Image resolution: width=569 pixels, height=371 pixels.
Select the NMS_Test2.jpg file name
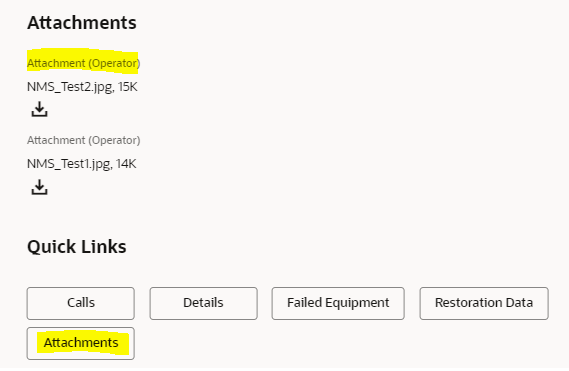(70, 87)
